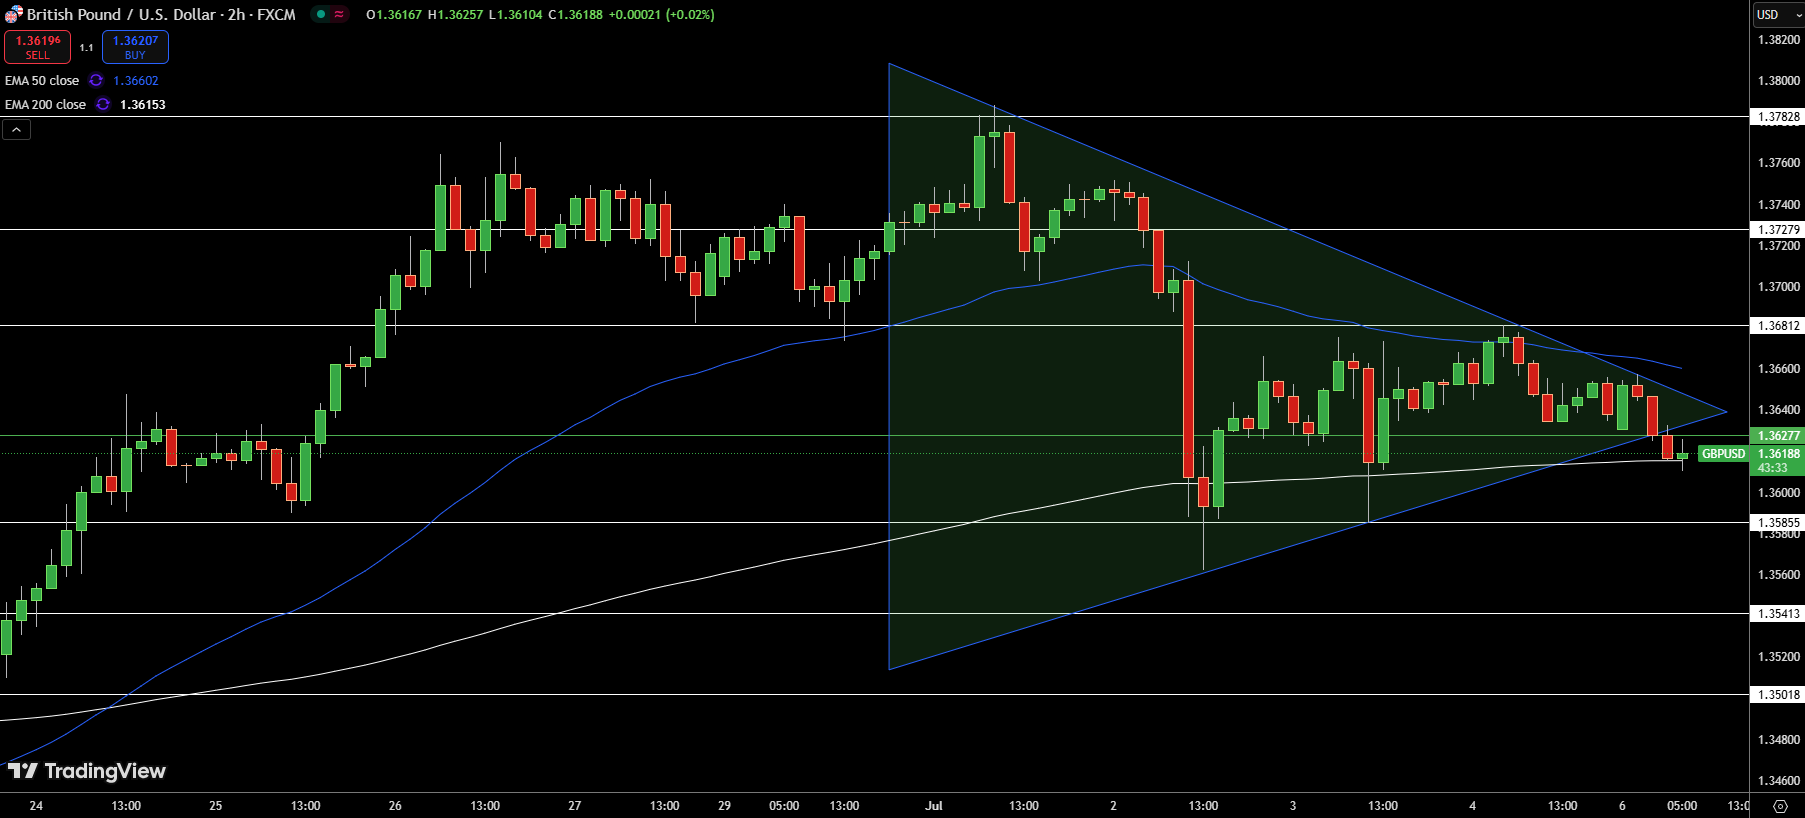This screenshot has height=818, width=1805.
Task: Click the 1.35413 horizontal line price label
Action: 1778,614
